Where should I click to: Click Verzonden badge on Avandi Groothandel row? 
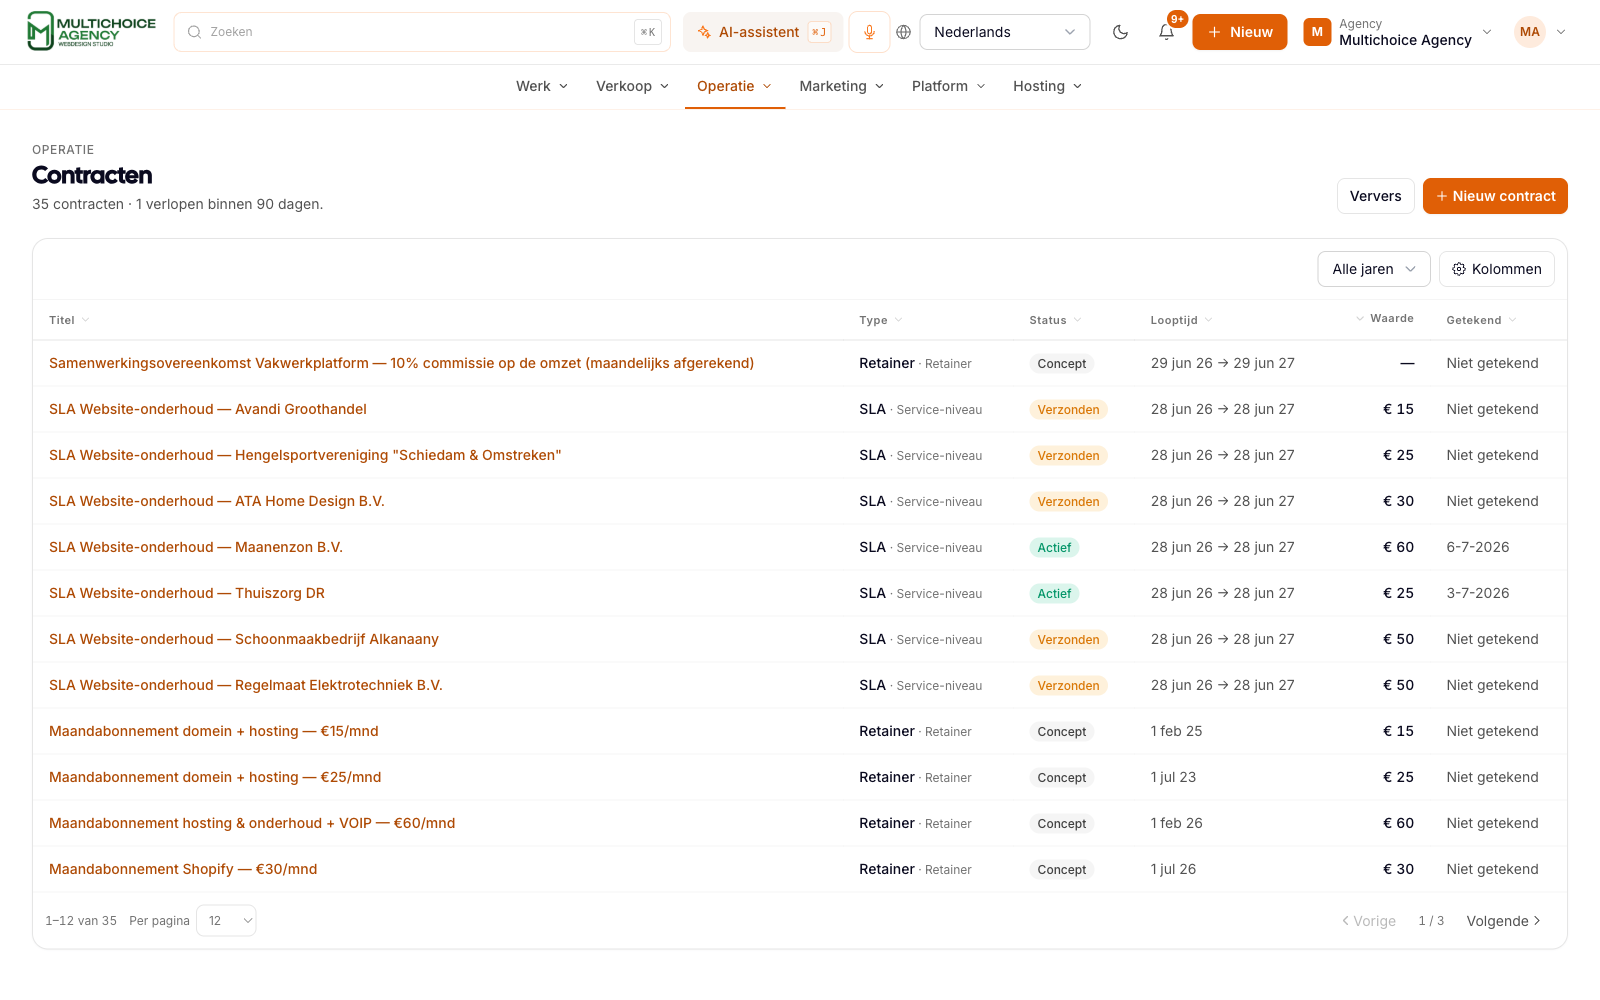point(1068,409)
